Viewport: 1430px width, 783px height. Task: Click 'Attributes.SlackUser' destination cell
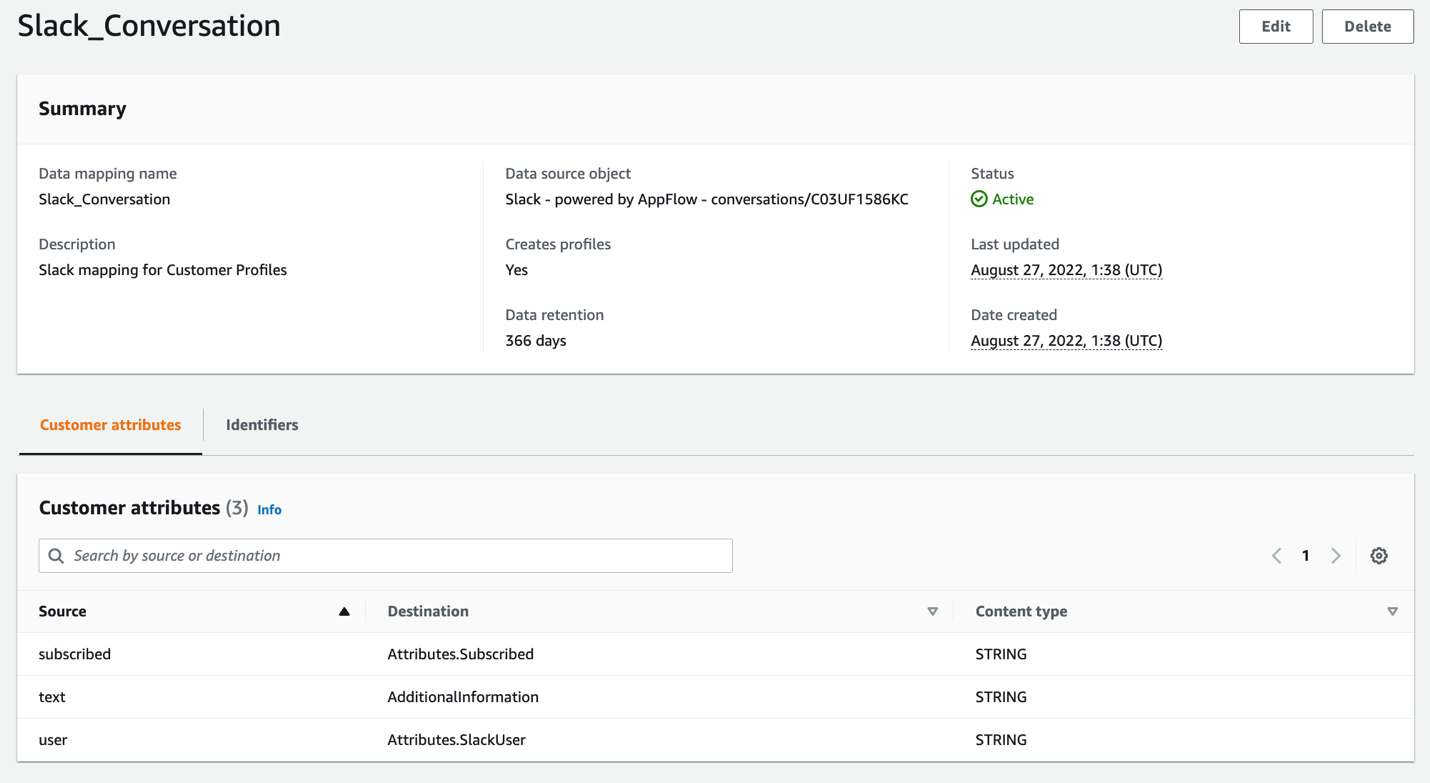tap(456, 740)
